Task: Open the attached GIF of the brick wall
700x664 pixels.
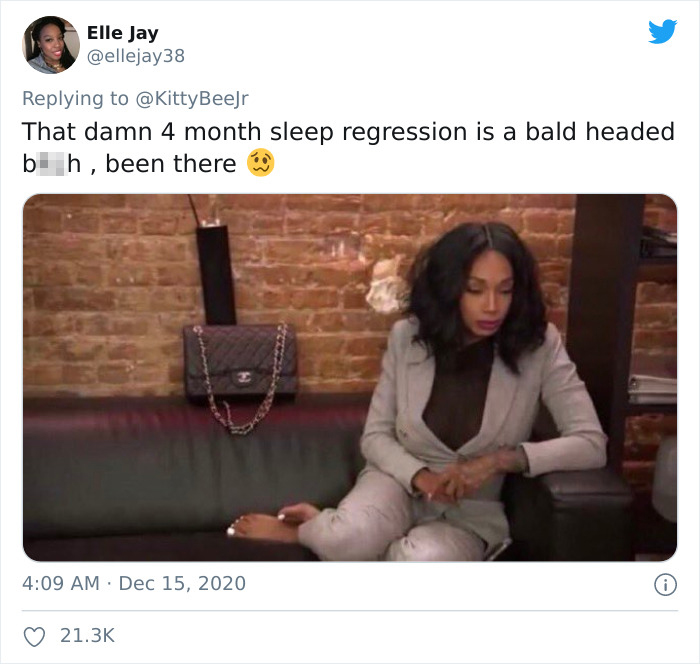Action: pyautogui.click(x=350, y=377)
